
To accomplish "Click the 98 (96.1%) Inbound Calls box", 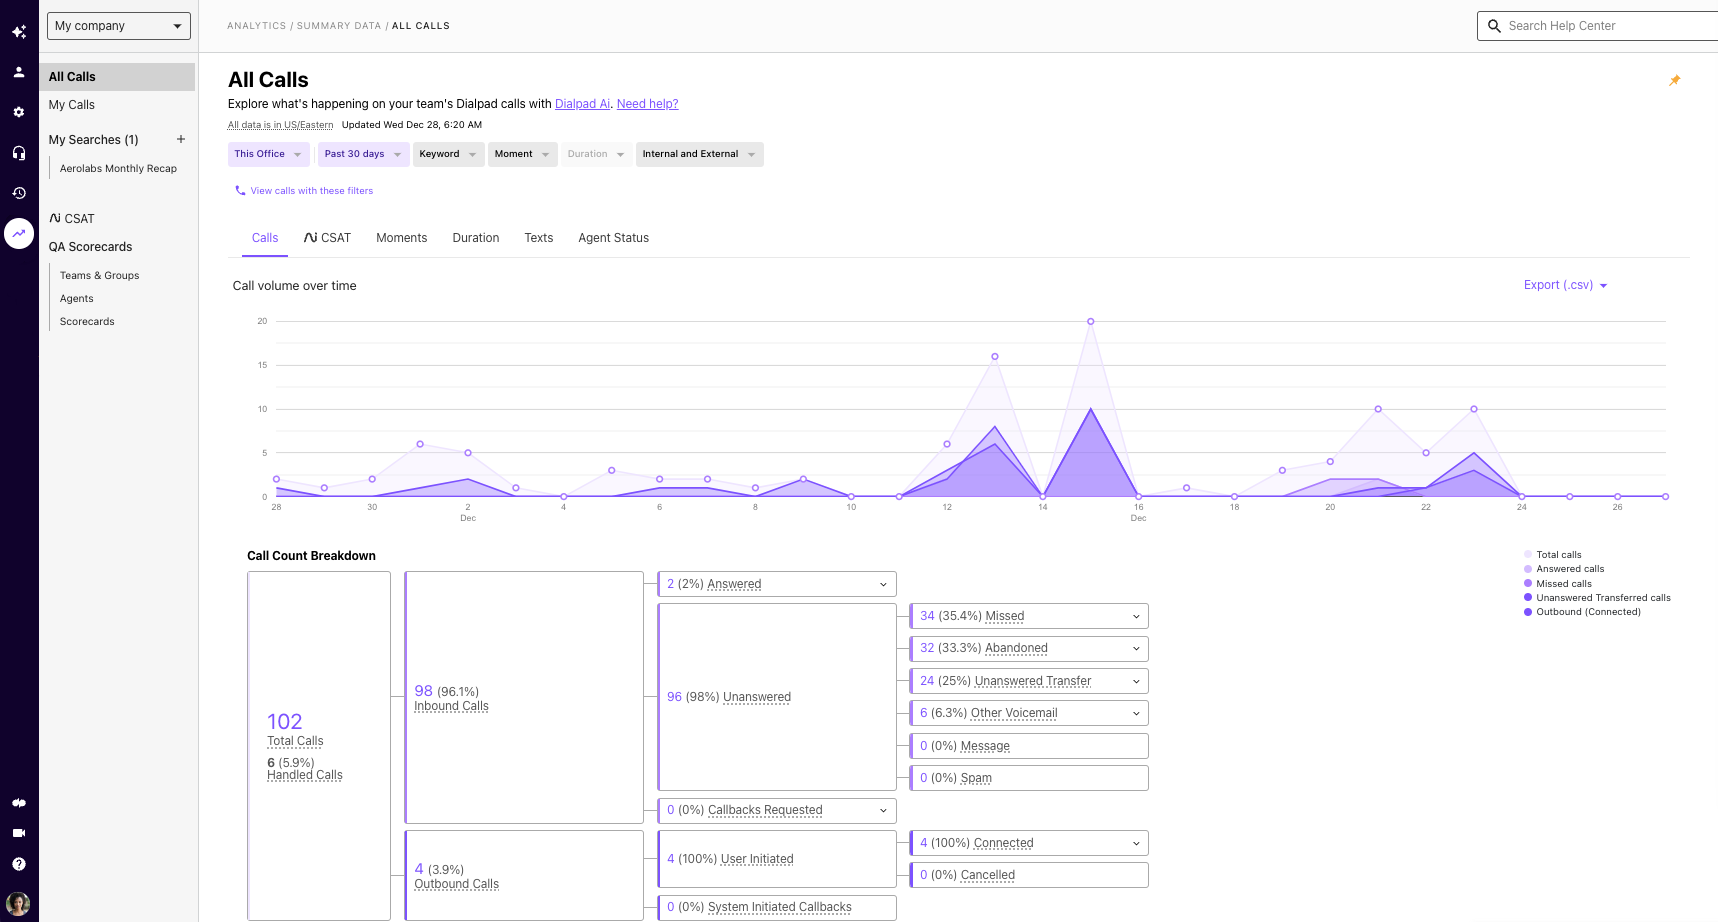I will click(524, 698).
